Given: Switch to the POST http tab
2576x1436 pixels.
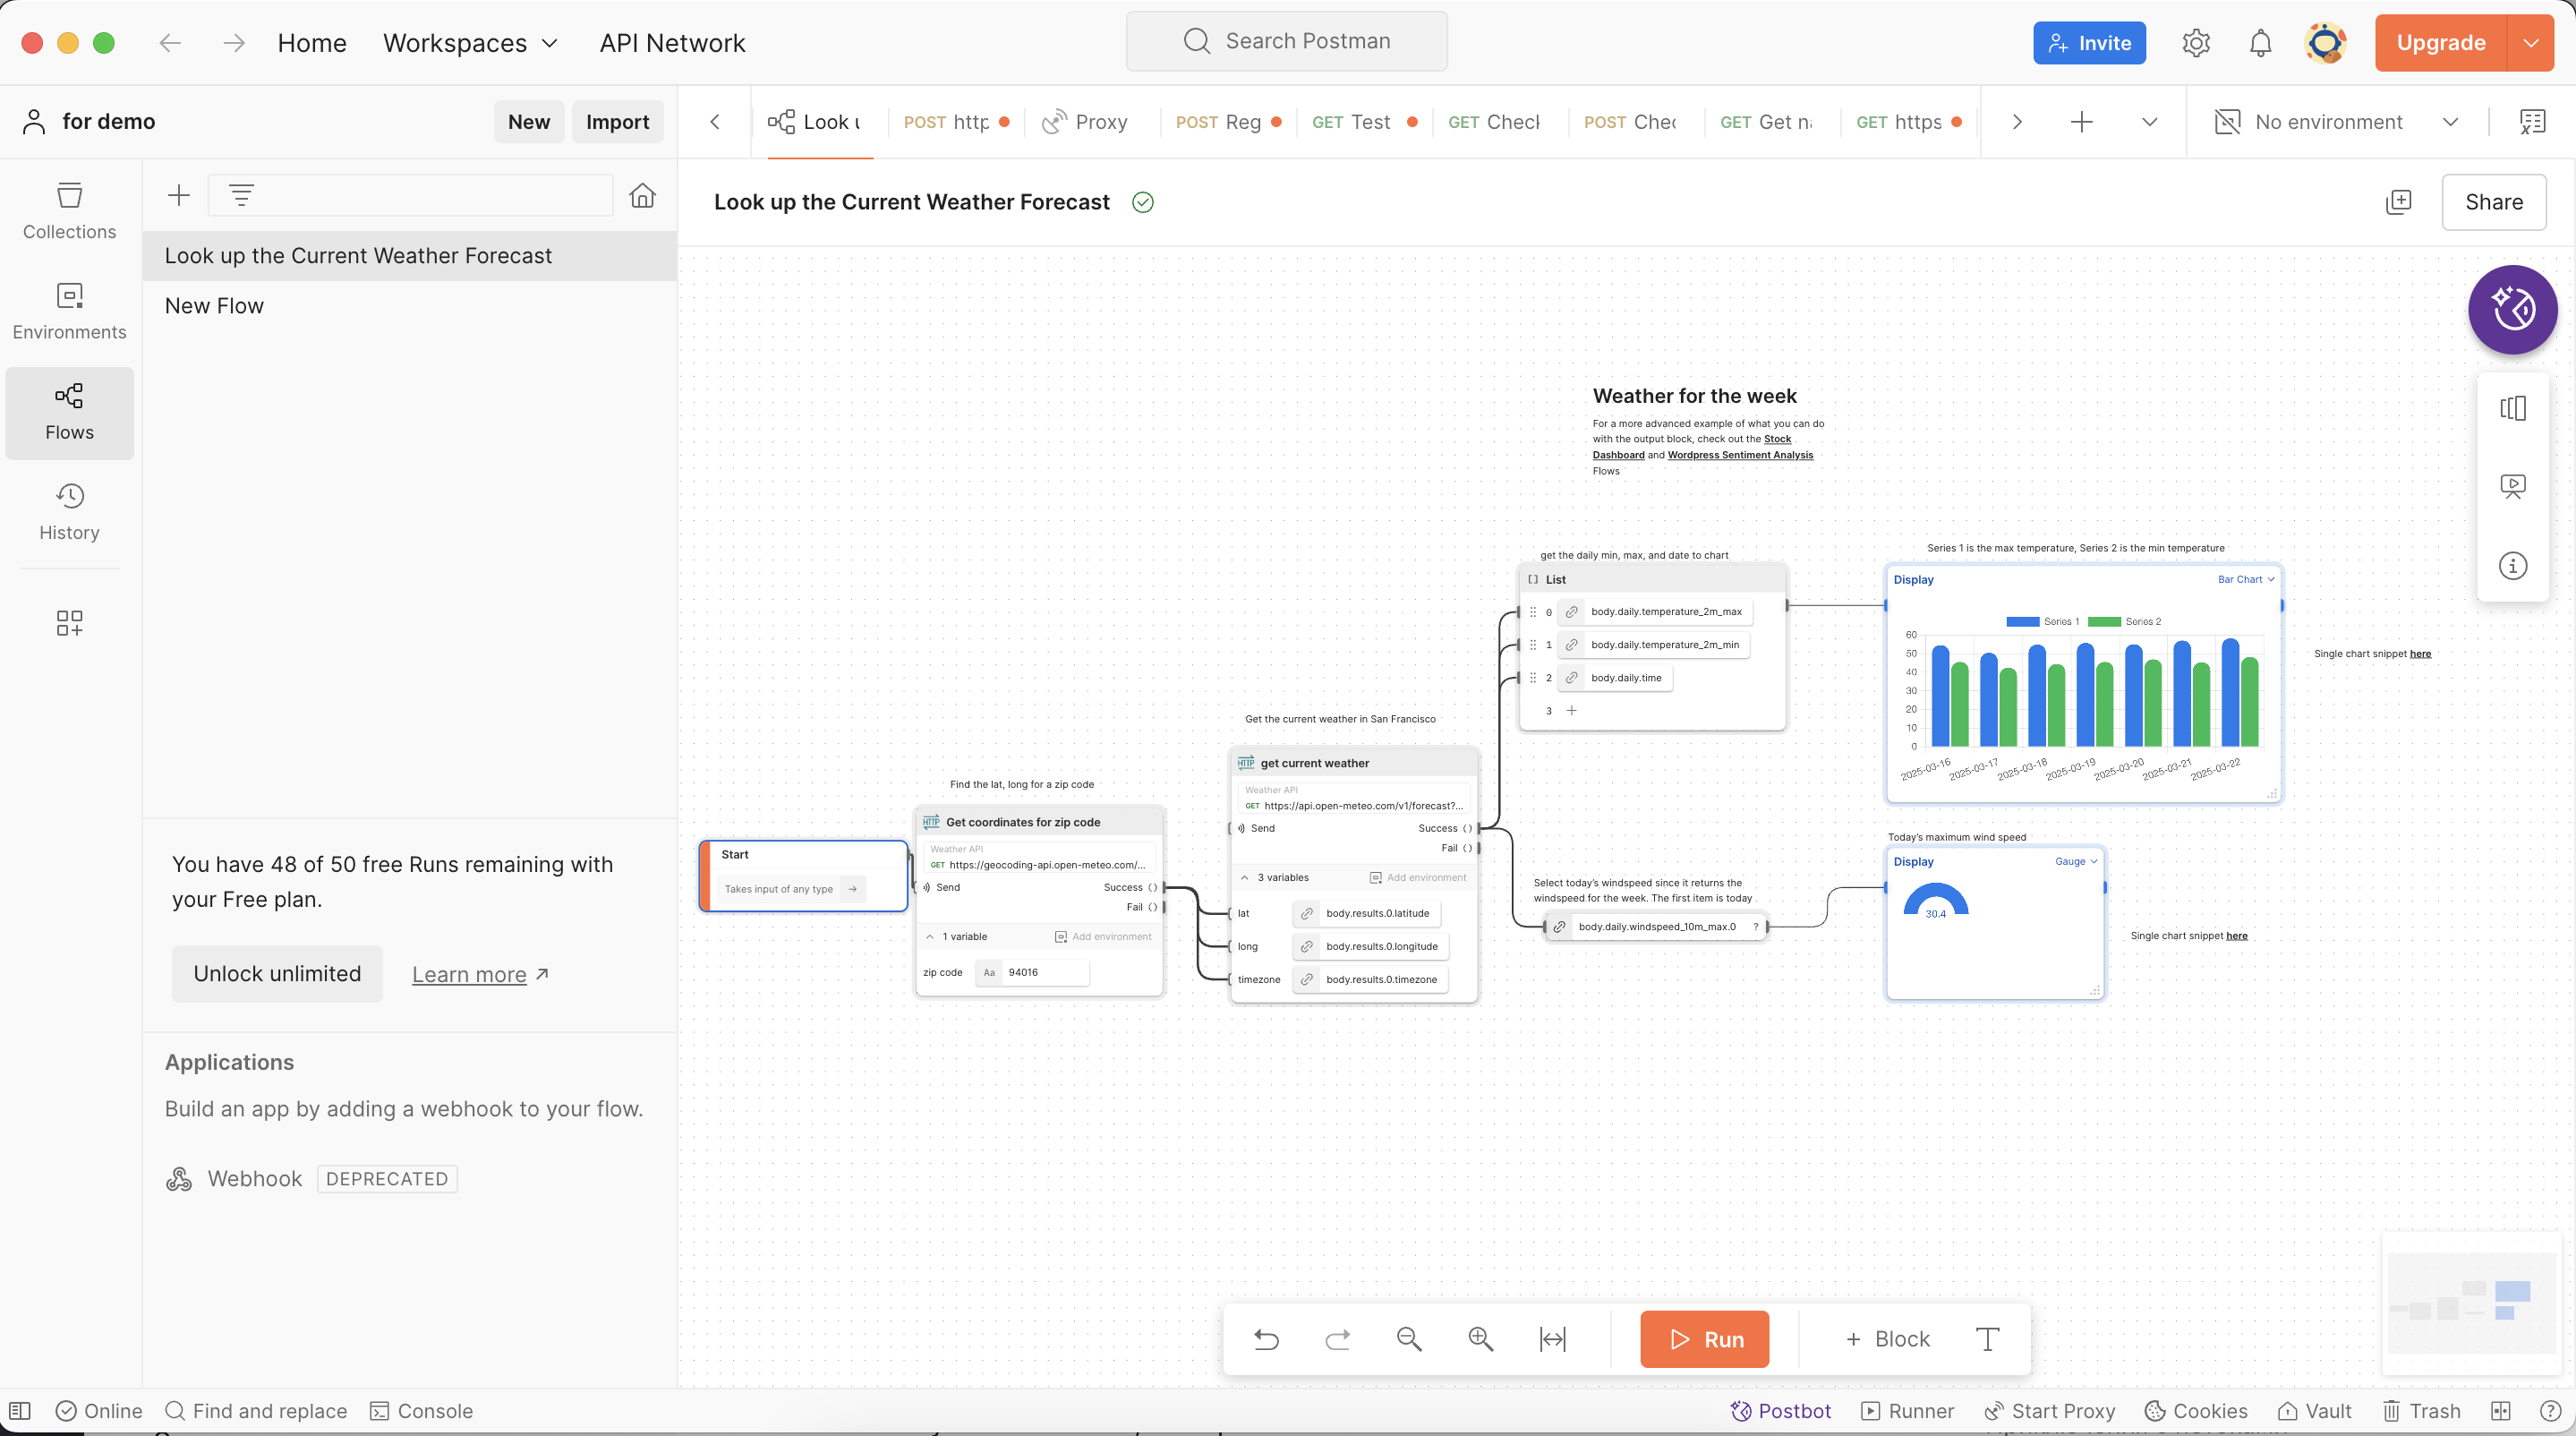Looking at the screenshot, I should click(x=956, y=122).
